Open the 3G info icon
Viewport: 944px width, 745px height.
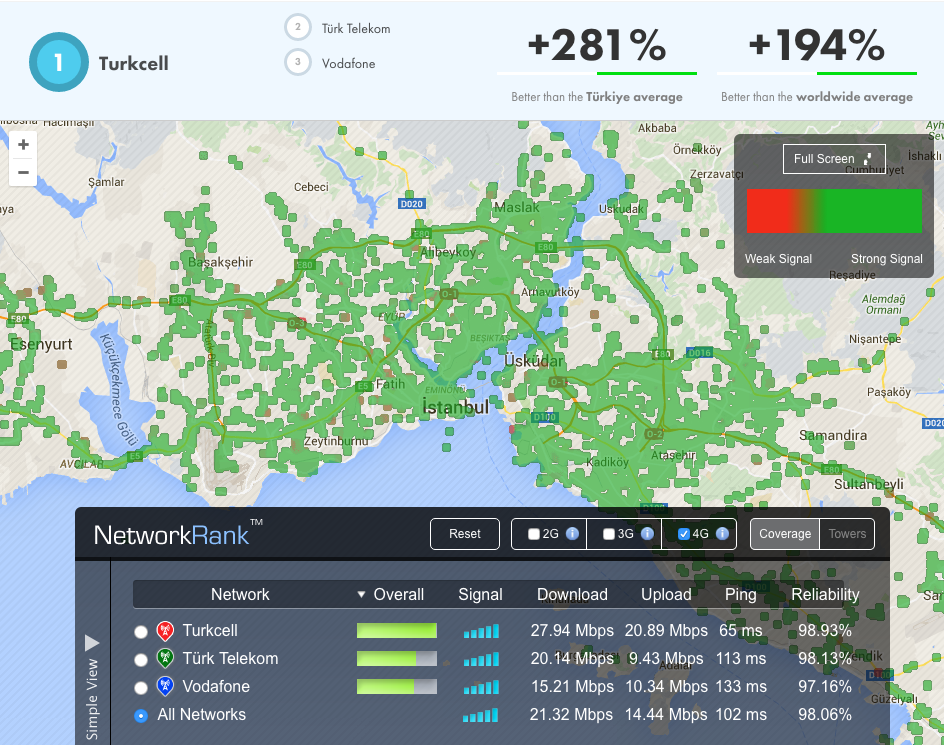coord(647,534)
